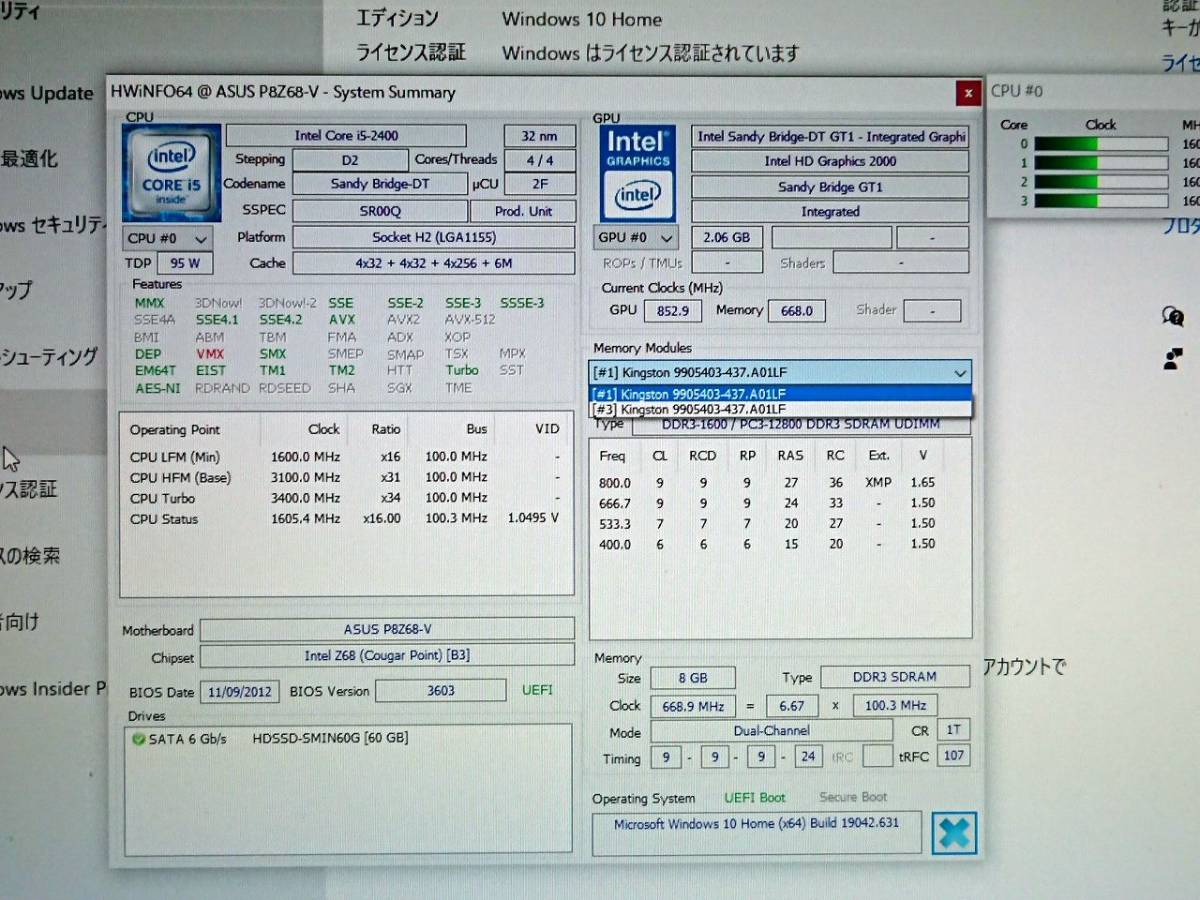Expand the Memory Modules combo box arrow

coord(960,373)
